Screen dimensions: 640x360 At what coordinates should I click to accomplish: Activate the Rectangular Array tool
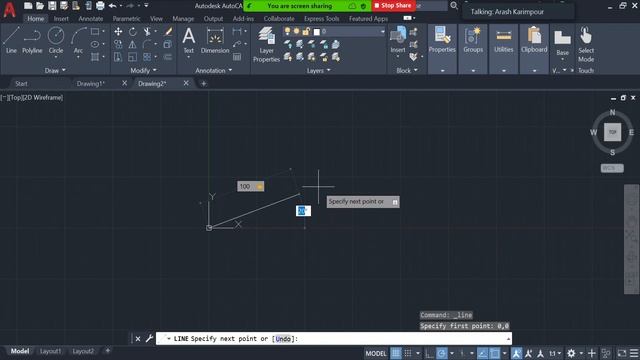tap(147, 57)
